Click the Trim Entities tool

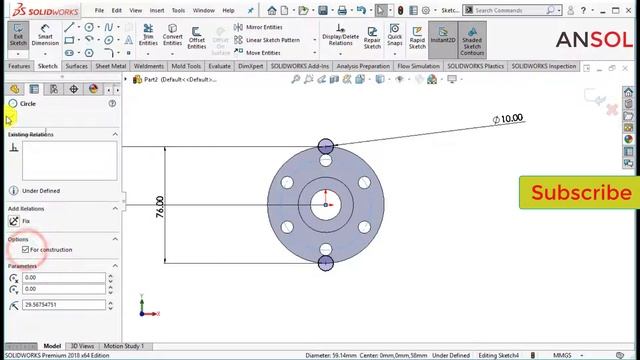click(x=148, y=34)
